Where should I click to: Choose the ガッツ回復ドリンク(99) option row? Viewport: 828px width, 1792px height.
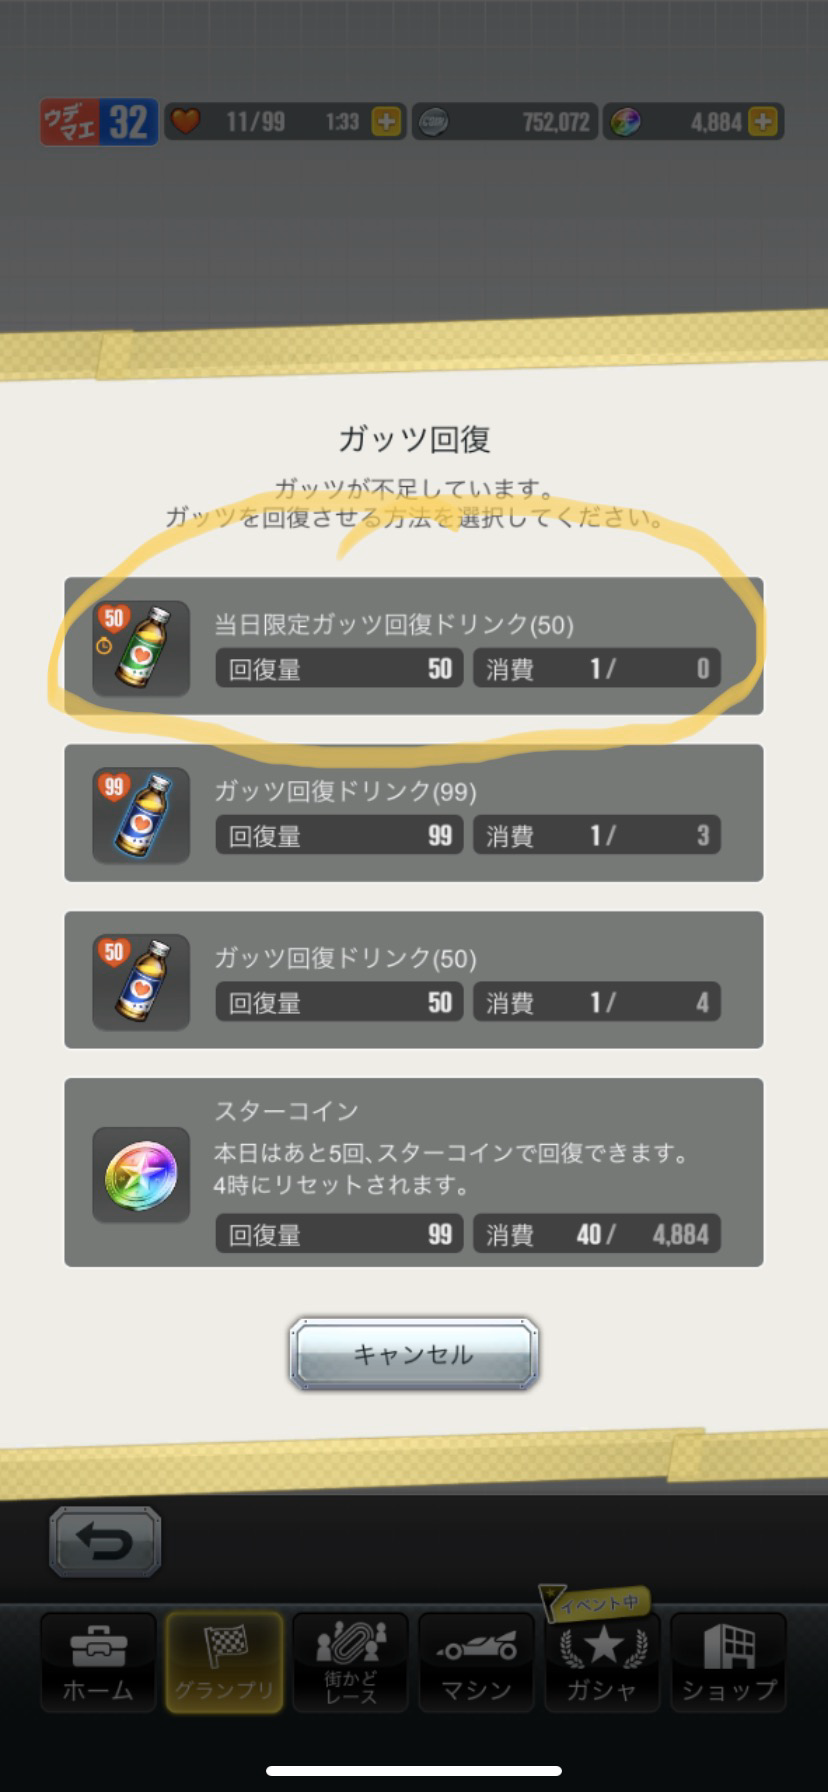click(x=414, y=813)
